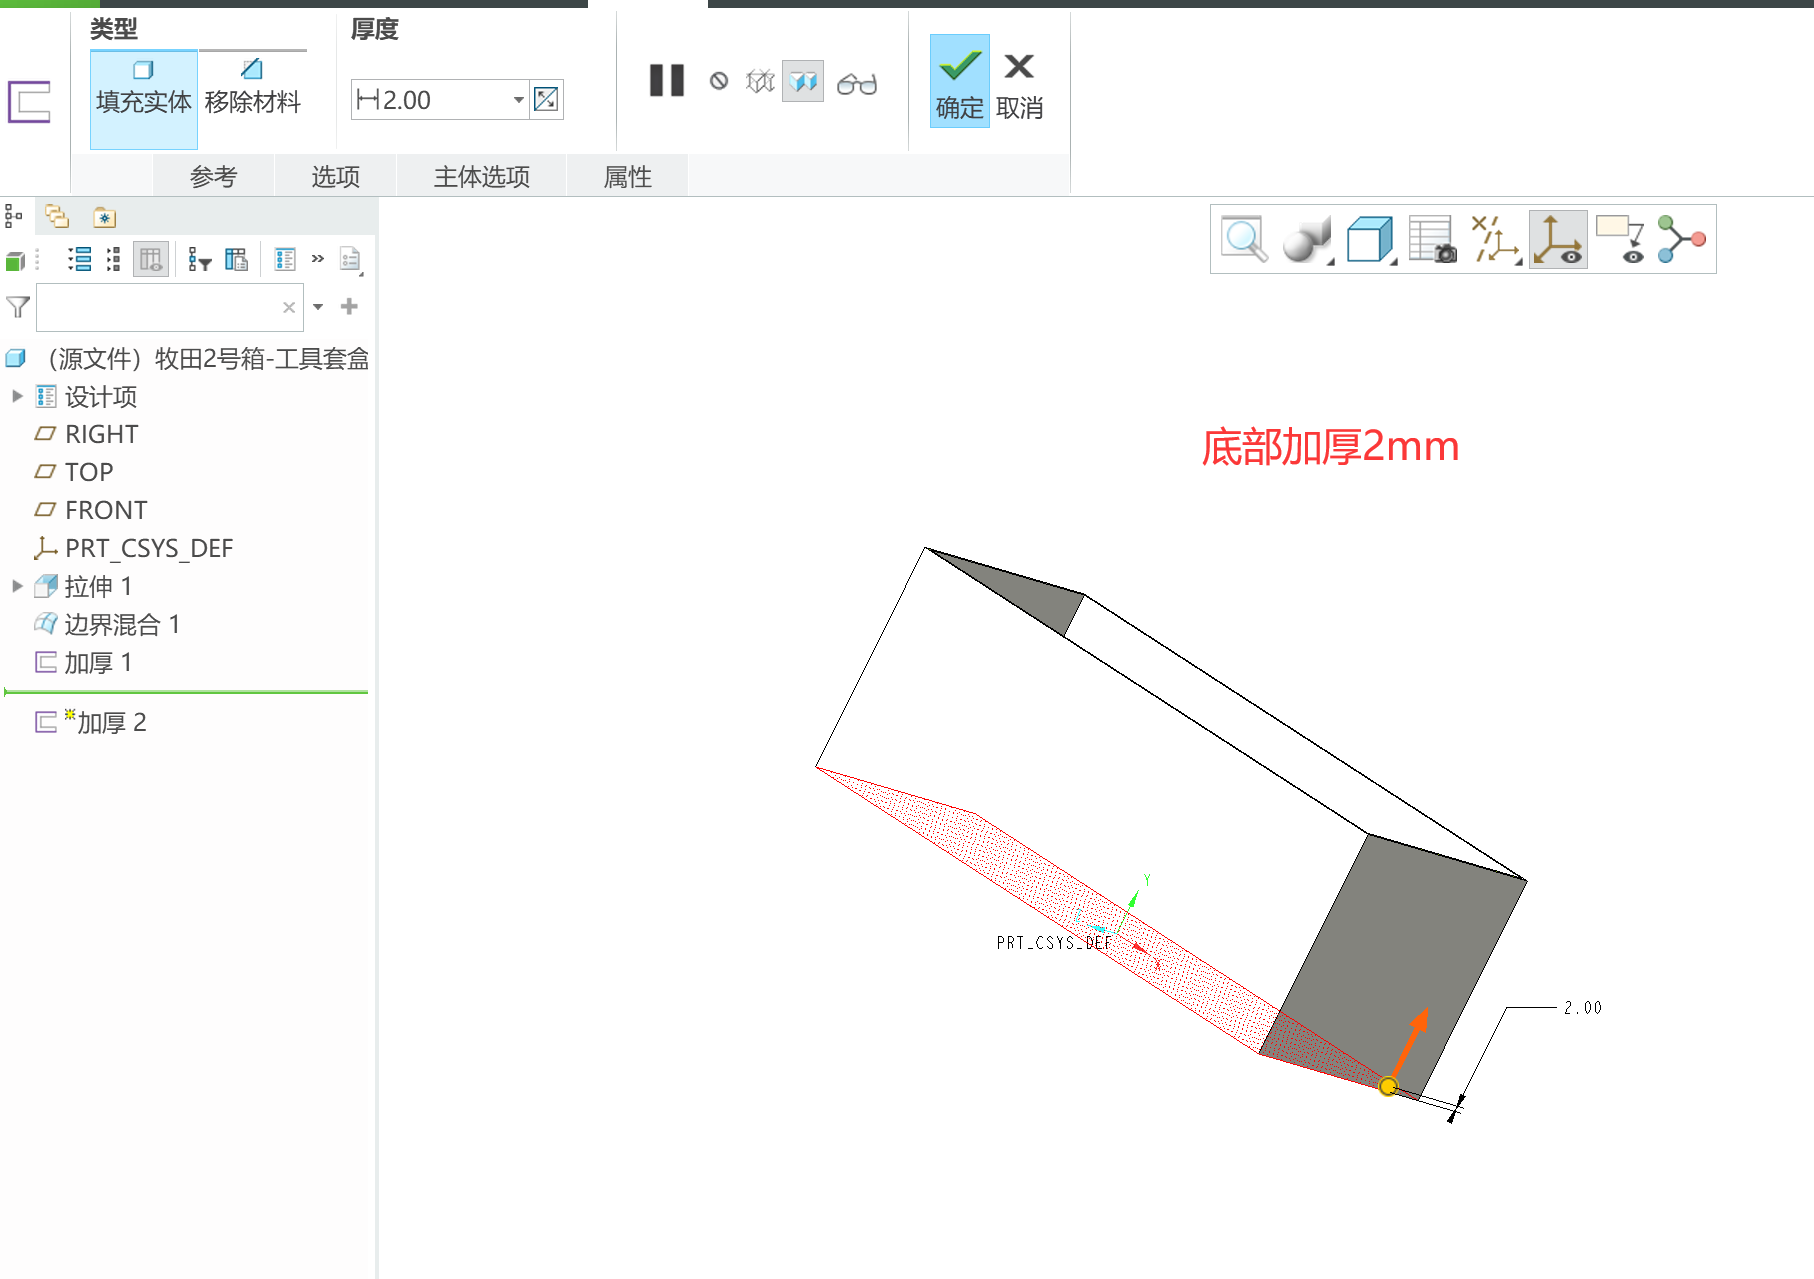The height and width of the screenshot is (1279, 1814).
Task: Click the plus icon beside search
Action: click(x=349, y=306)
